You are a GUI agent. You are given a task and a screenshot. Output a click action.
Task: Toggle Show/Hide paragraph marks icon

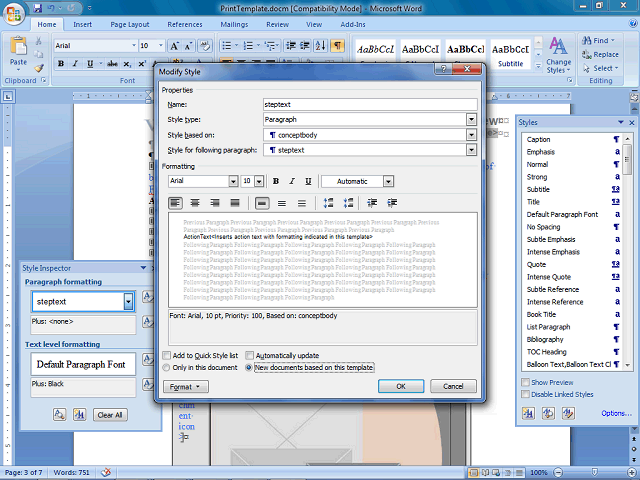coord(337,46)
